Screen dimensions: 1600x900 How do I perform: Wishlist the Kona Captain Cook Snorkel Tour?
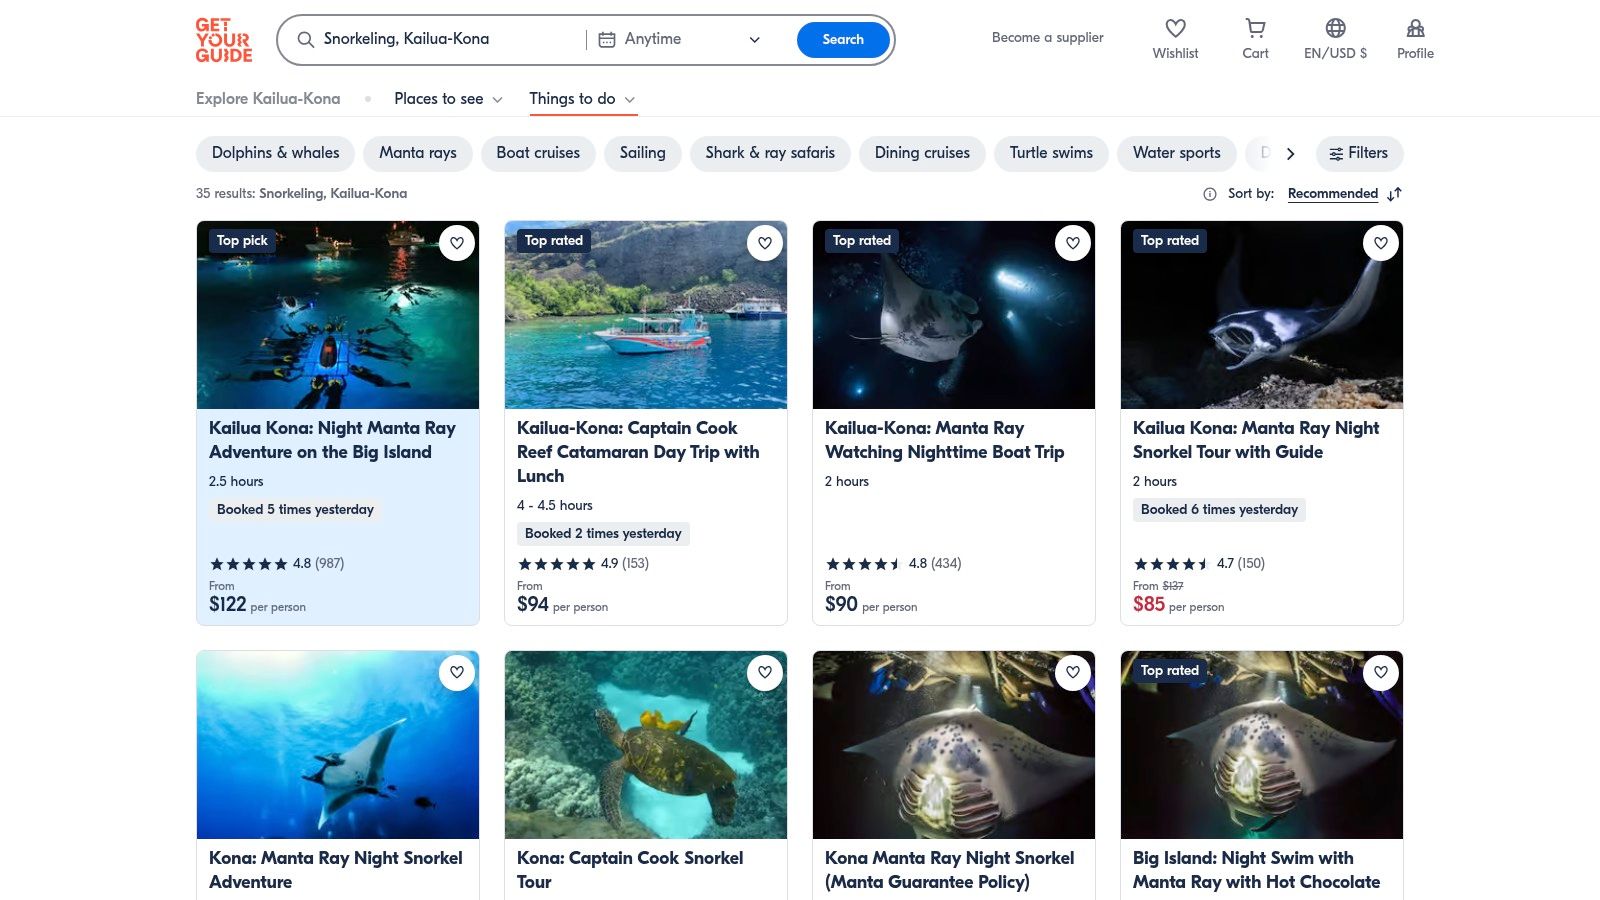765,673
